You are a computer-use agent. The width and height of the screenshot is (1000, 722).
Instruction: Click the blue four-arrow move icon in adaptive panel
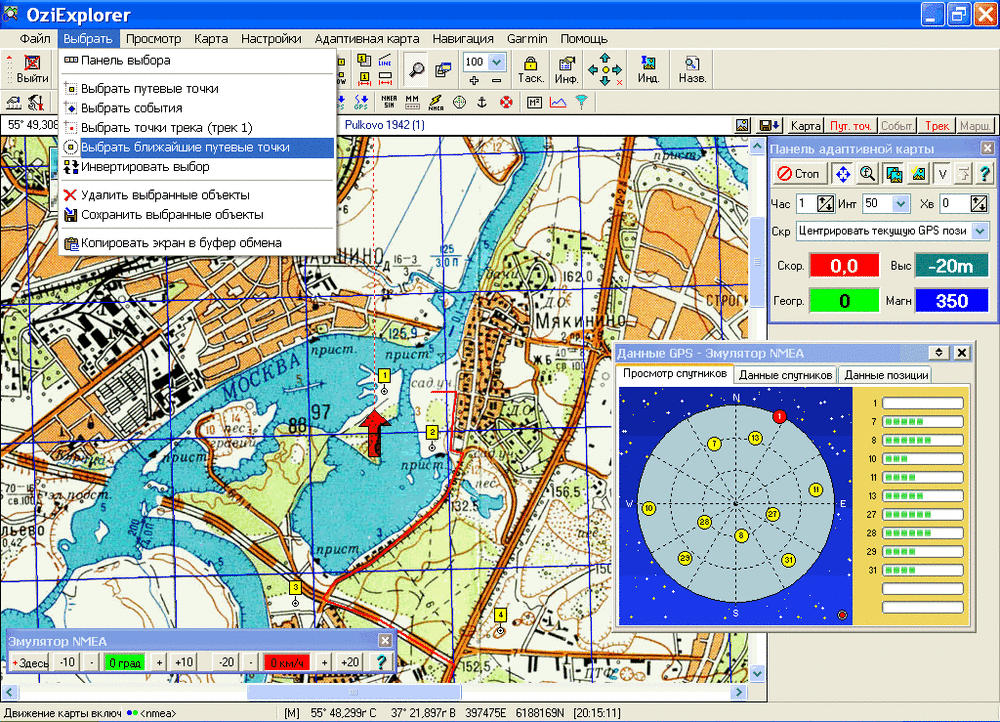(842, 173)
